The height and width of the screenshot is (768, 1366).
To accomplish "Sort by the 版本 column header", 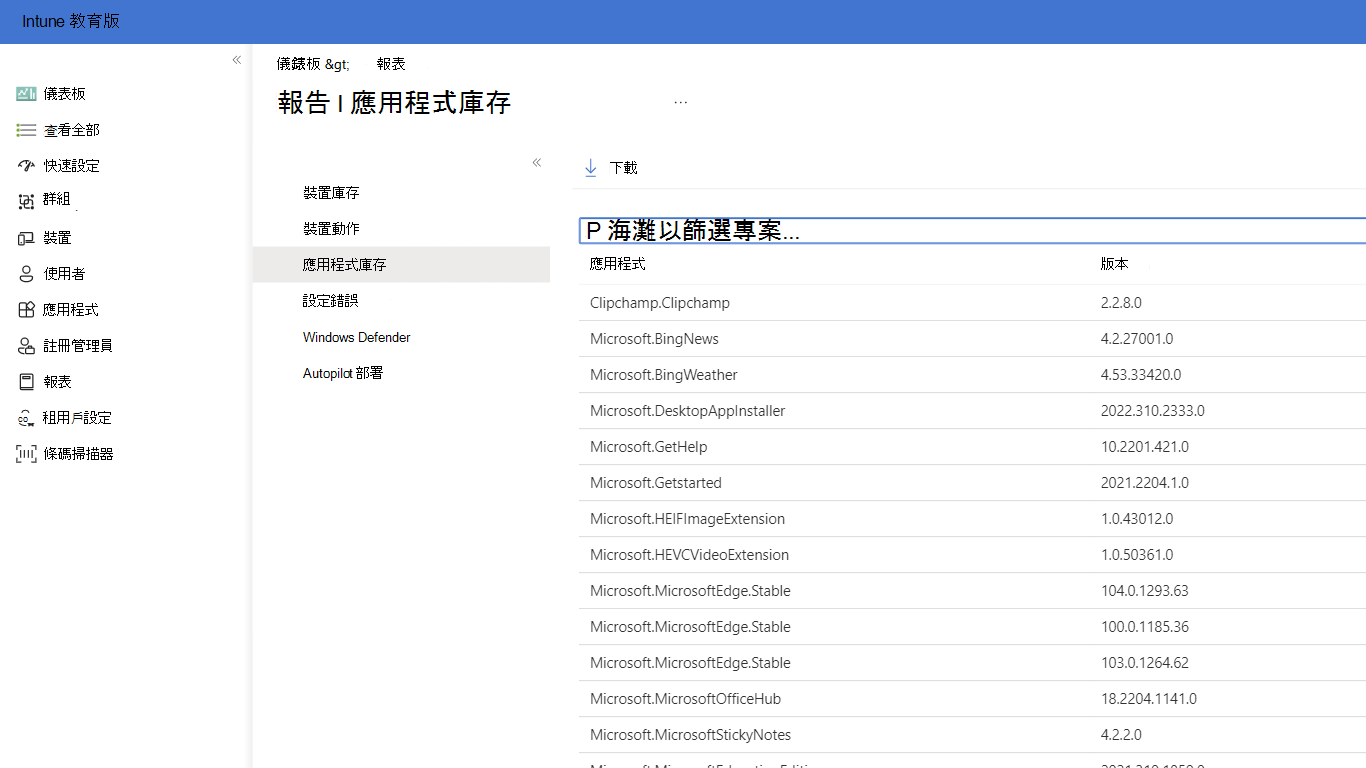I will [1115, 264].
